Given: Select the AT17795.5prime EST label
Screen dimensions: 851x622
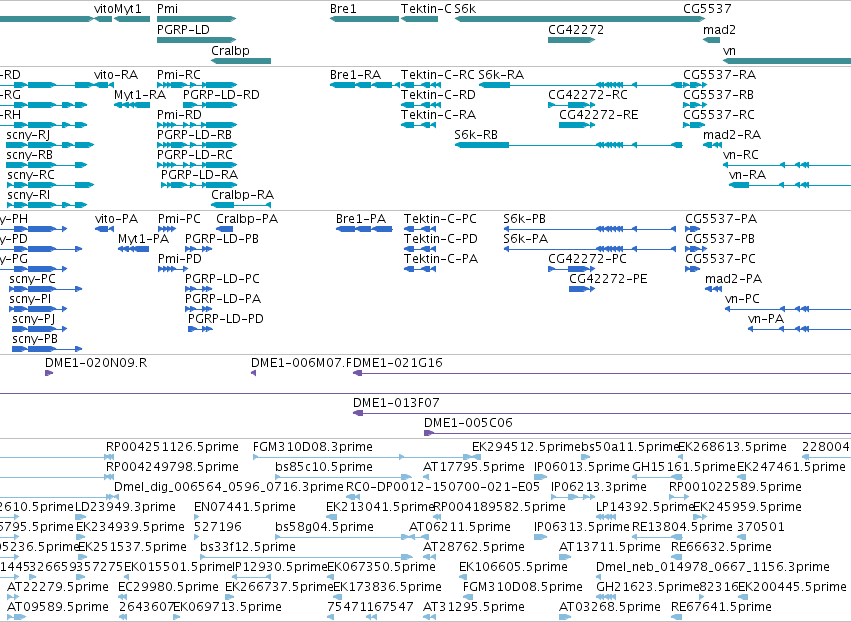Looking at the screenshot, I should point(474,467).
